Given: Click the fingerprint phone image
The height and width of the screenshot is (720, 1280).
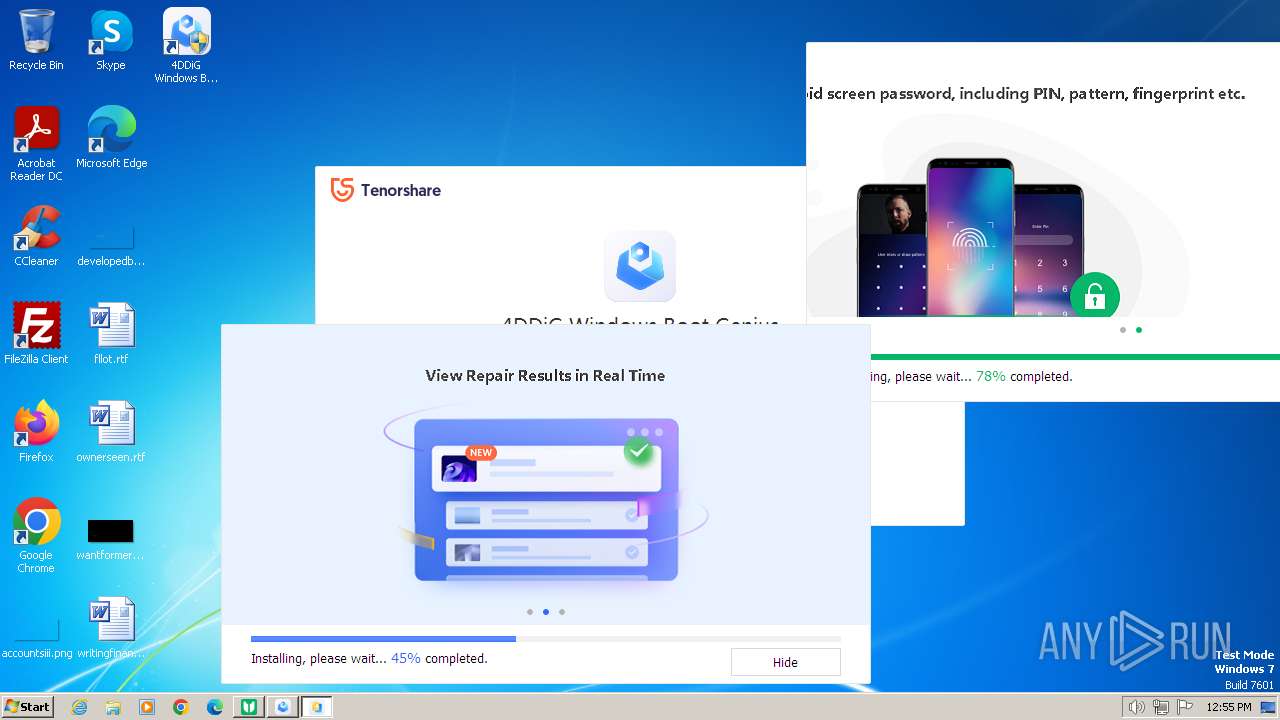Looking at the screenshot, I should tap(970, 237).
